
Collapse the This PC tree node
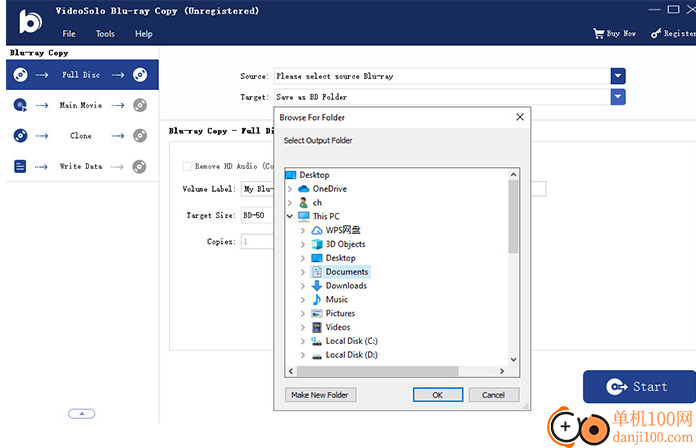290,216
